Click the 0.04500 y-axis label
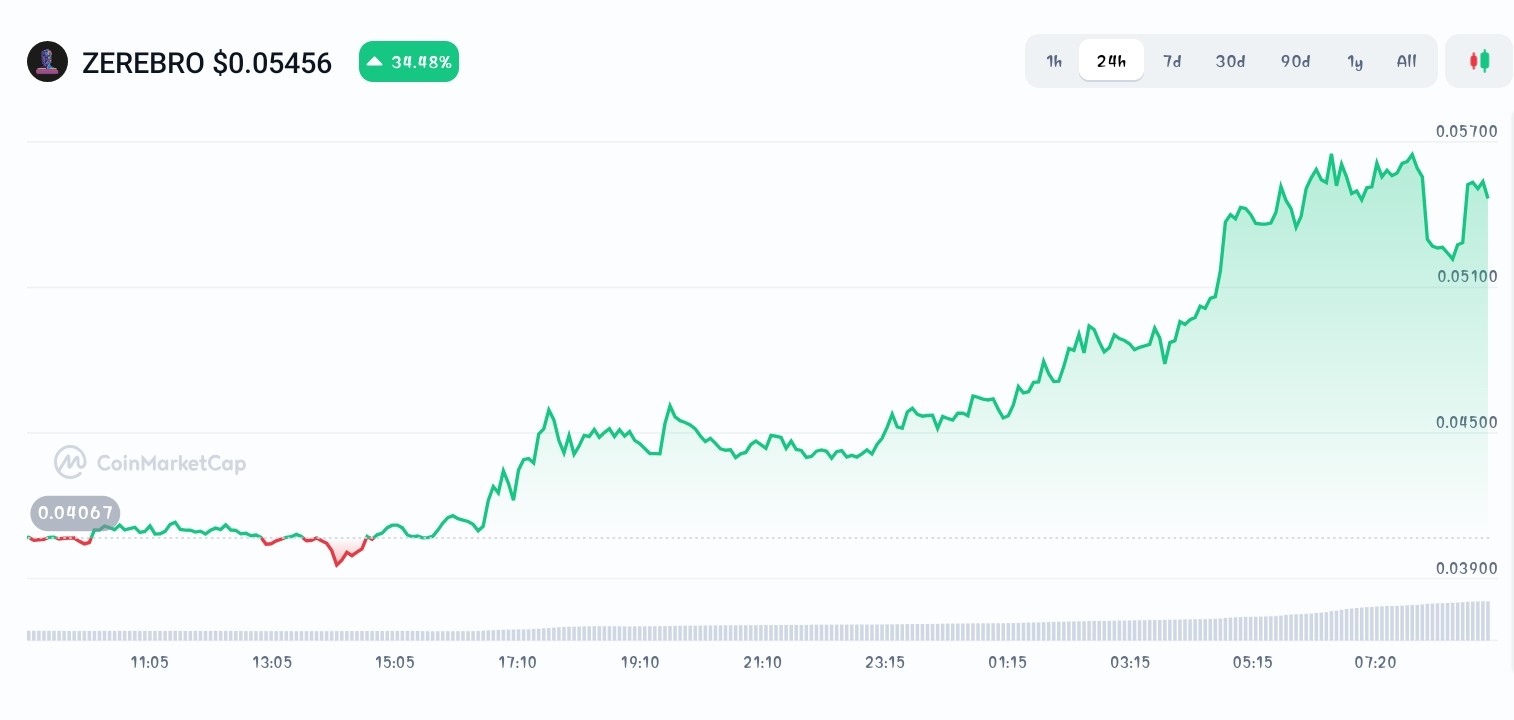Image resolution: width=1514 pixels, height=720 pixels. 1467,422
